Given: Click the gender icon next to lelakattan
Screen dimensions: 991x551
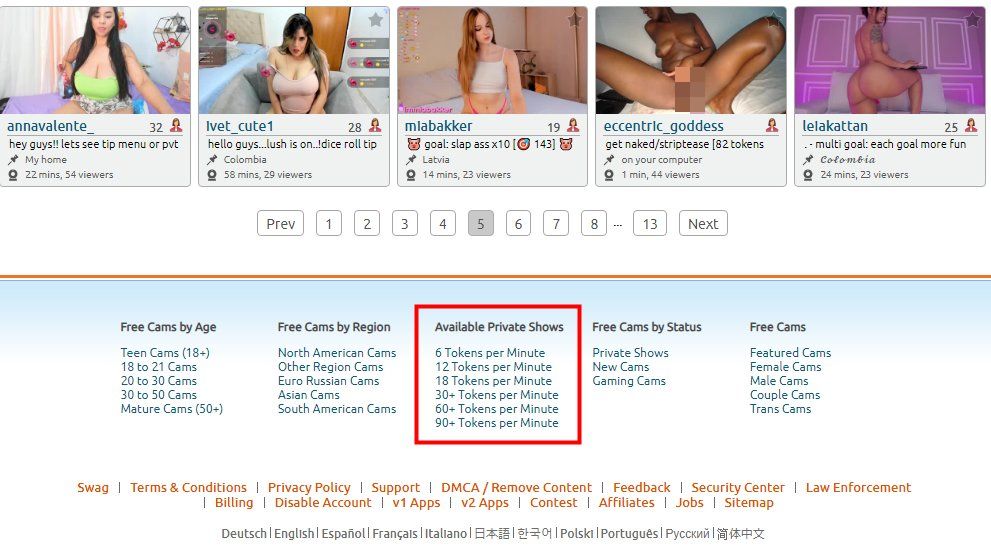Looking at the screenshot, I should click(971, 126).
